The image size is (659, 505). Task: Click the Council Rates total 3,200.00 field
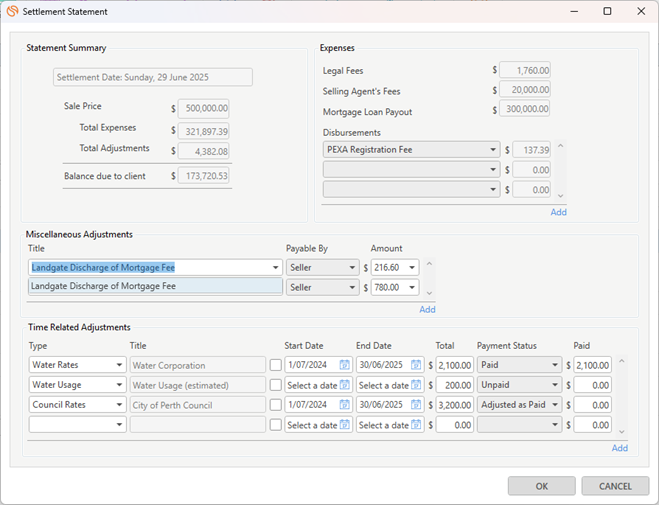[x=455, y=405]
